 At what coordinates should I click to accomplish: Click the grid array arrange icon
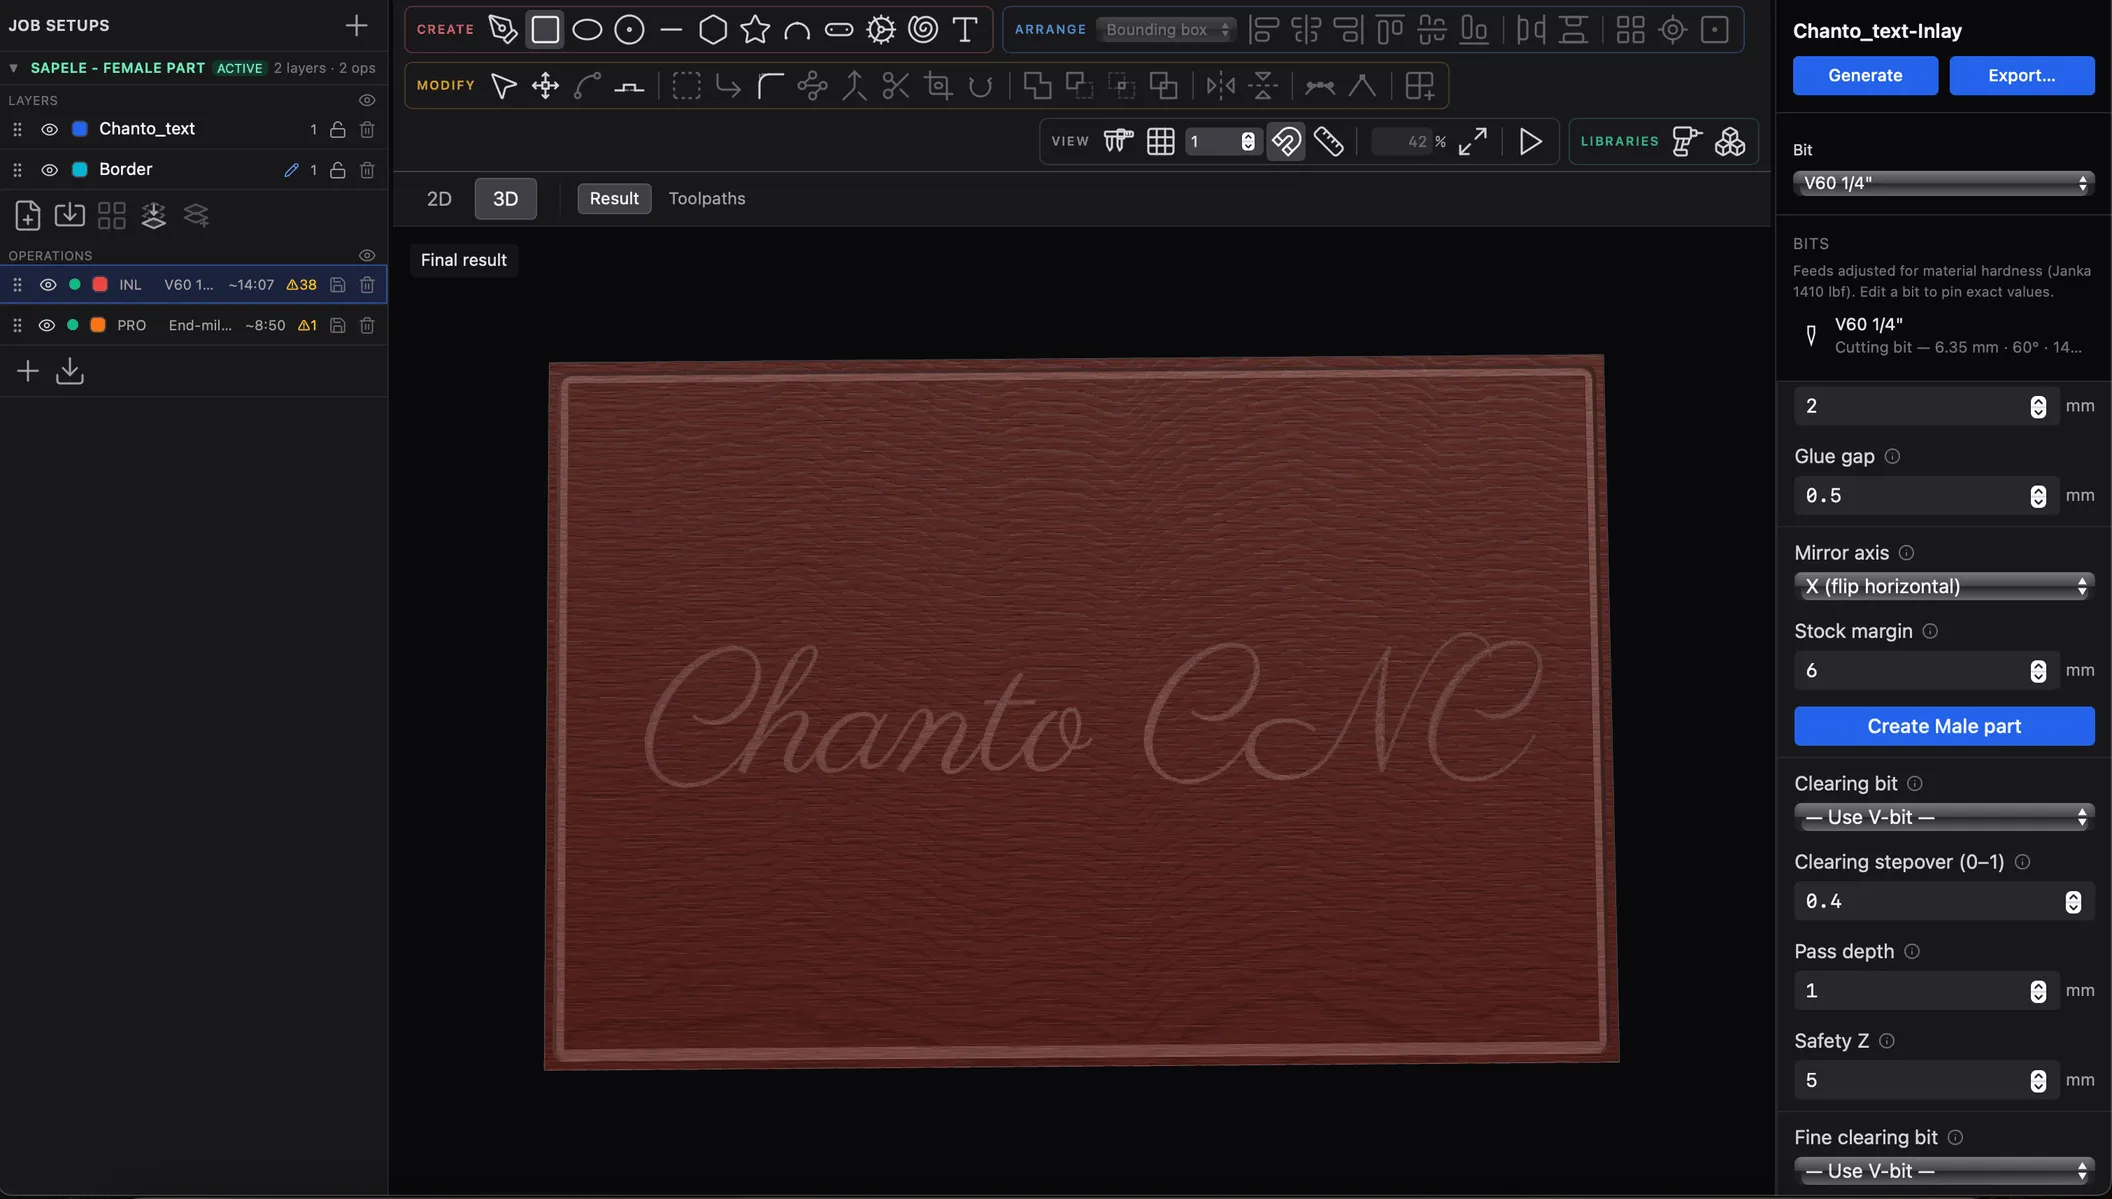point(1630,29)
